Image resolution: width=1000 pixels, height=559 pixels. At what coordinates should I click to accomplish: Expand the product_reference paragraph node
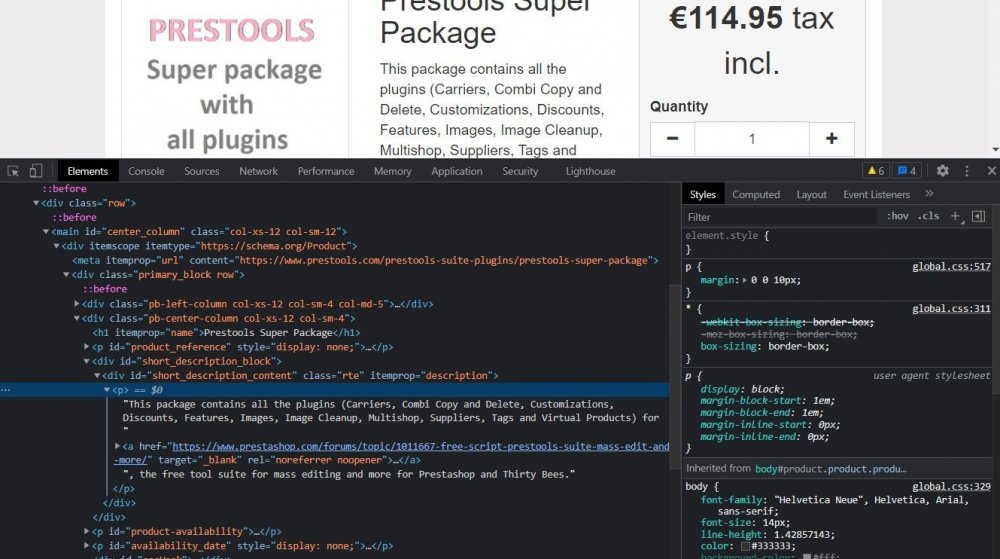87,347
